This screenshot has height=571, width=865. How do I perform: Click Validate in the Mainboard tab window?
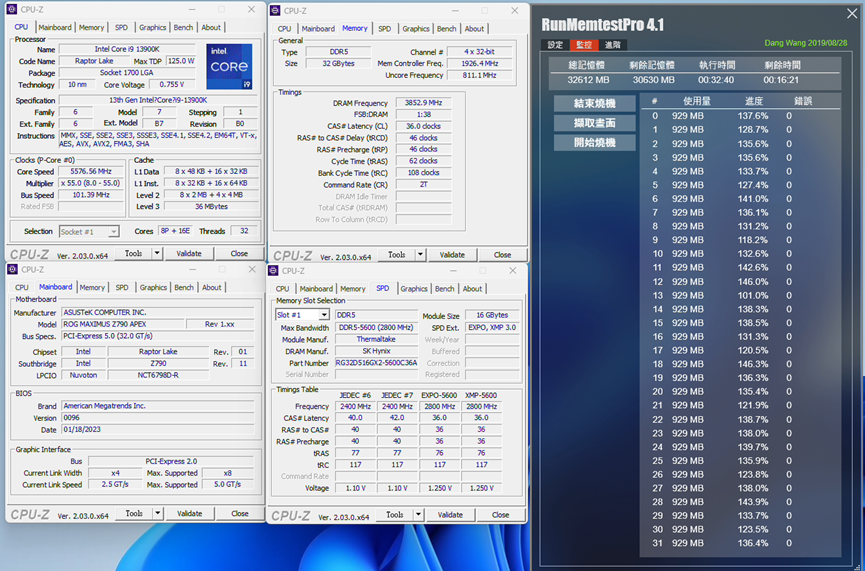(189, 513)
